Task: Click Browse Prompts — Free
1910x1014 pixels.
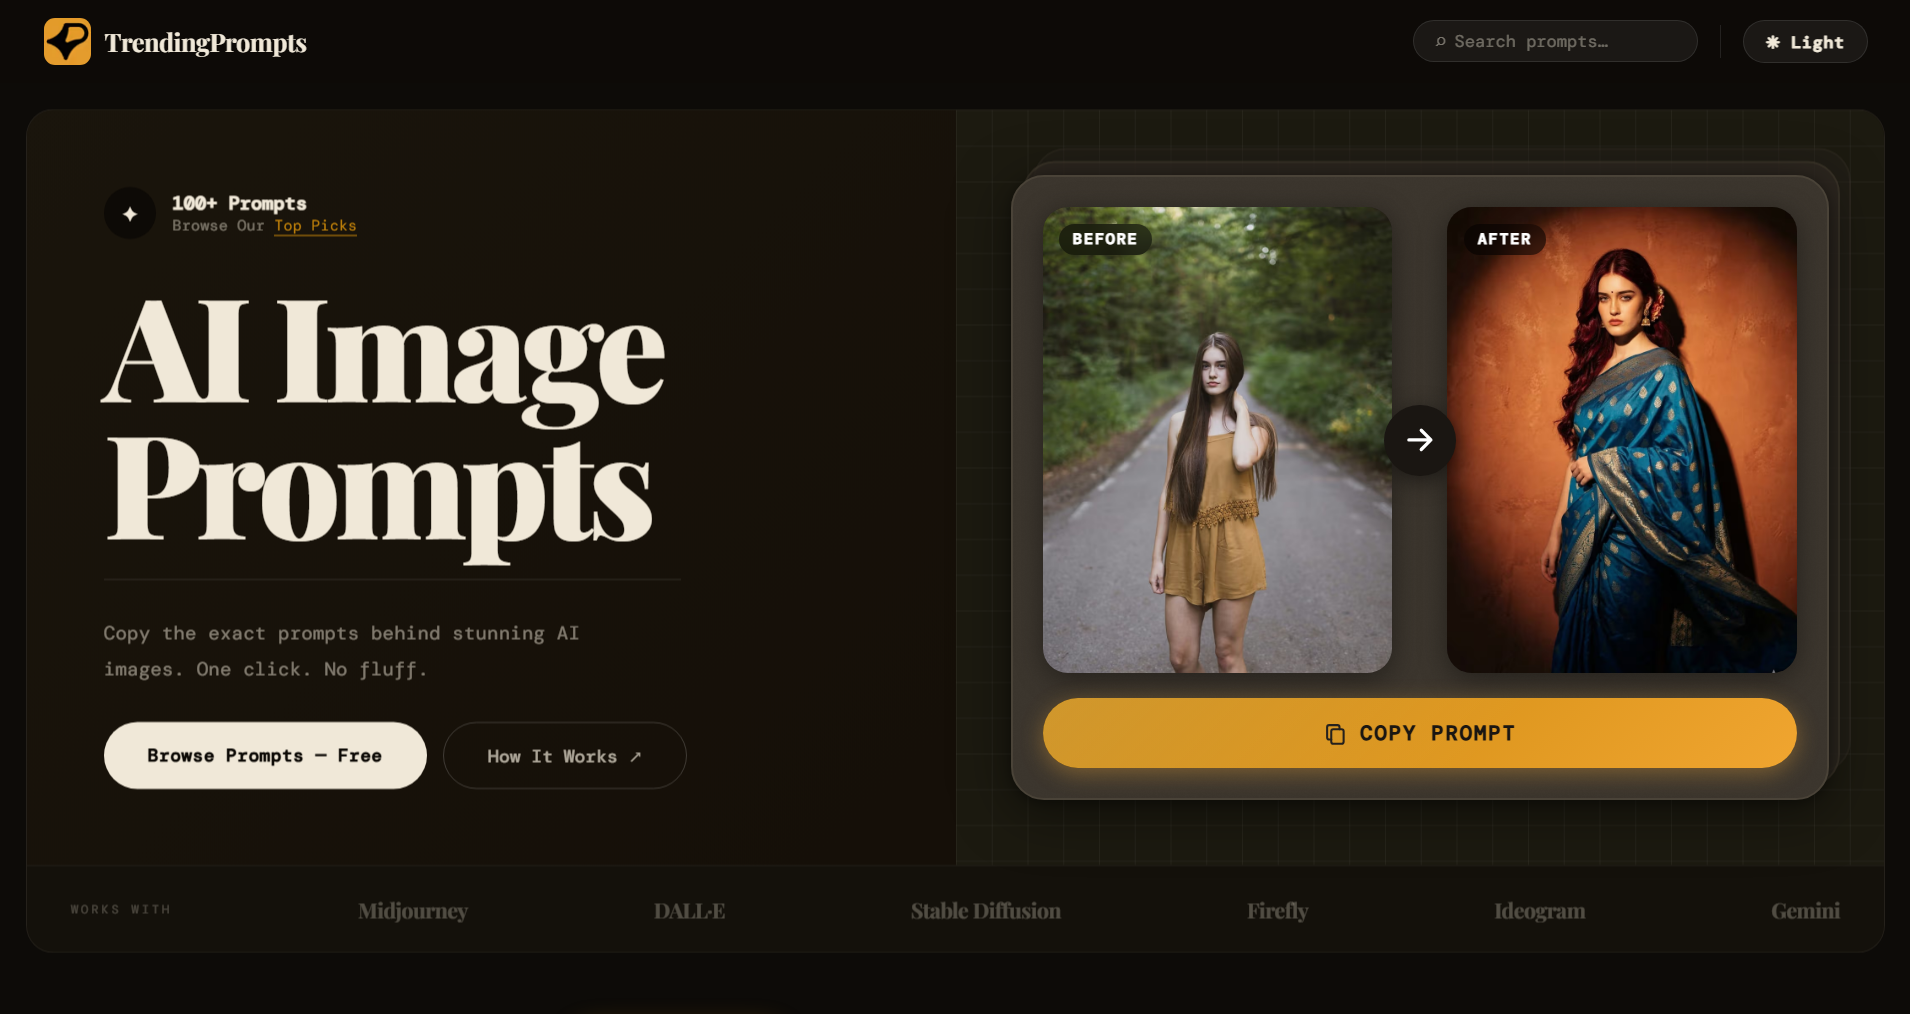Action: 264,755
